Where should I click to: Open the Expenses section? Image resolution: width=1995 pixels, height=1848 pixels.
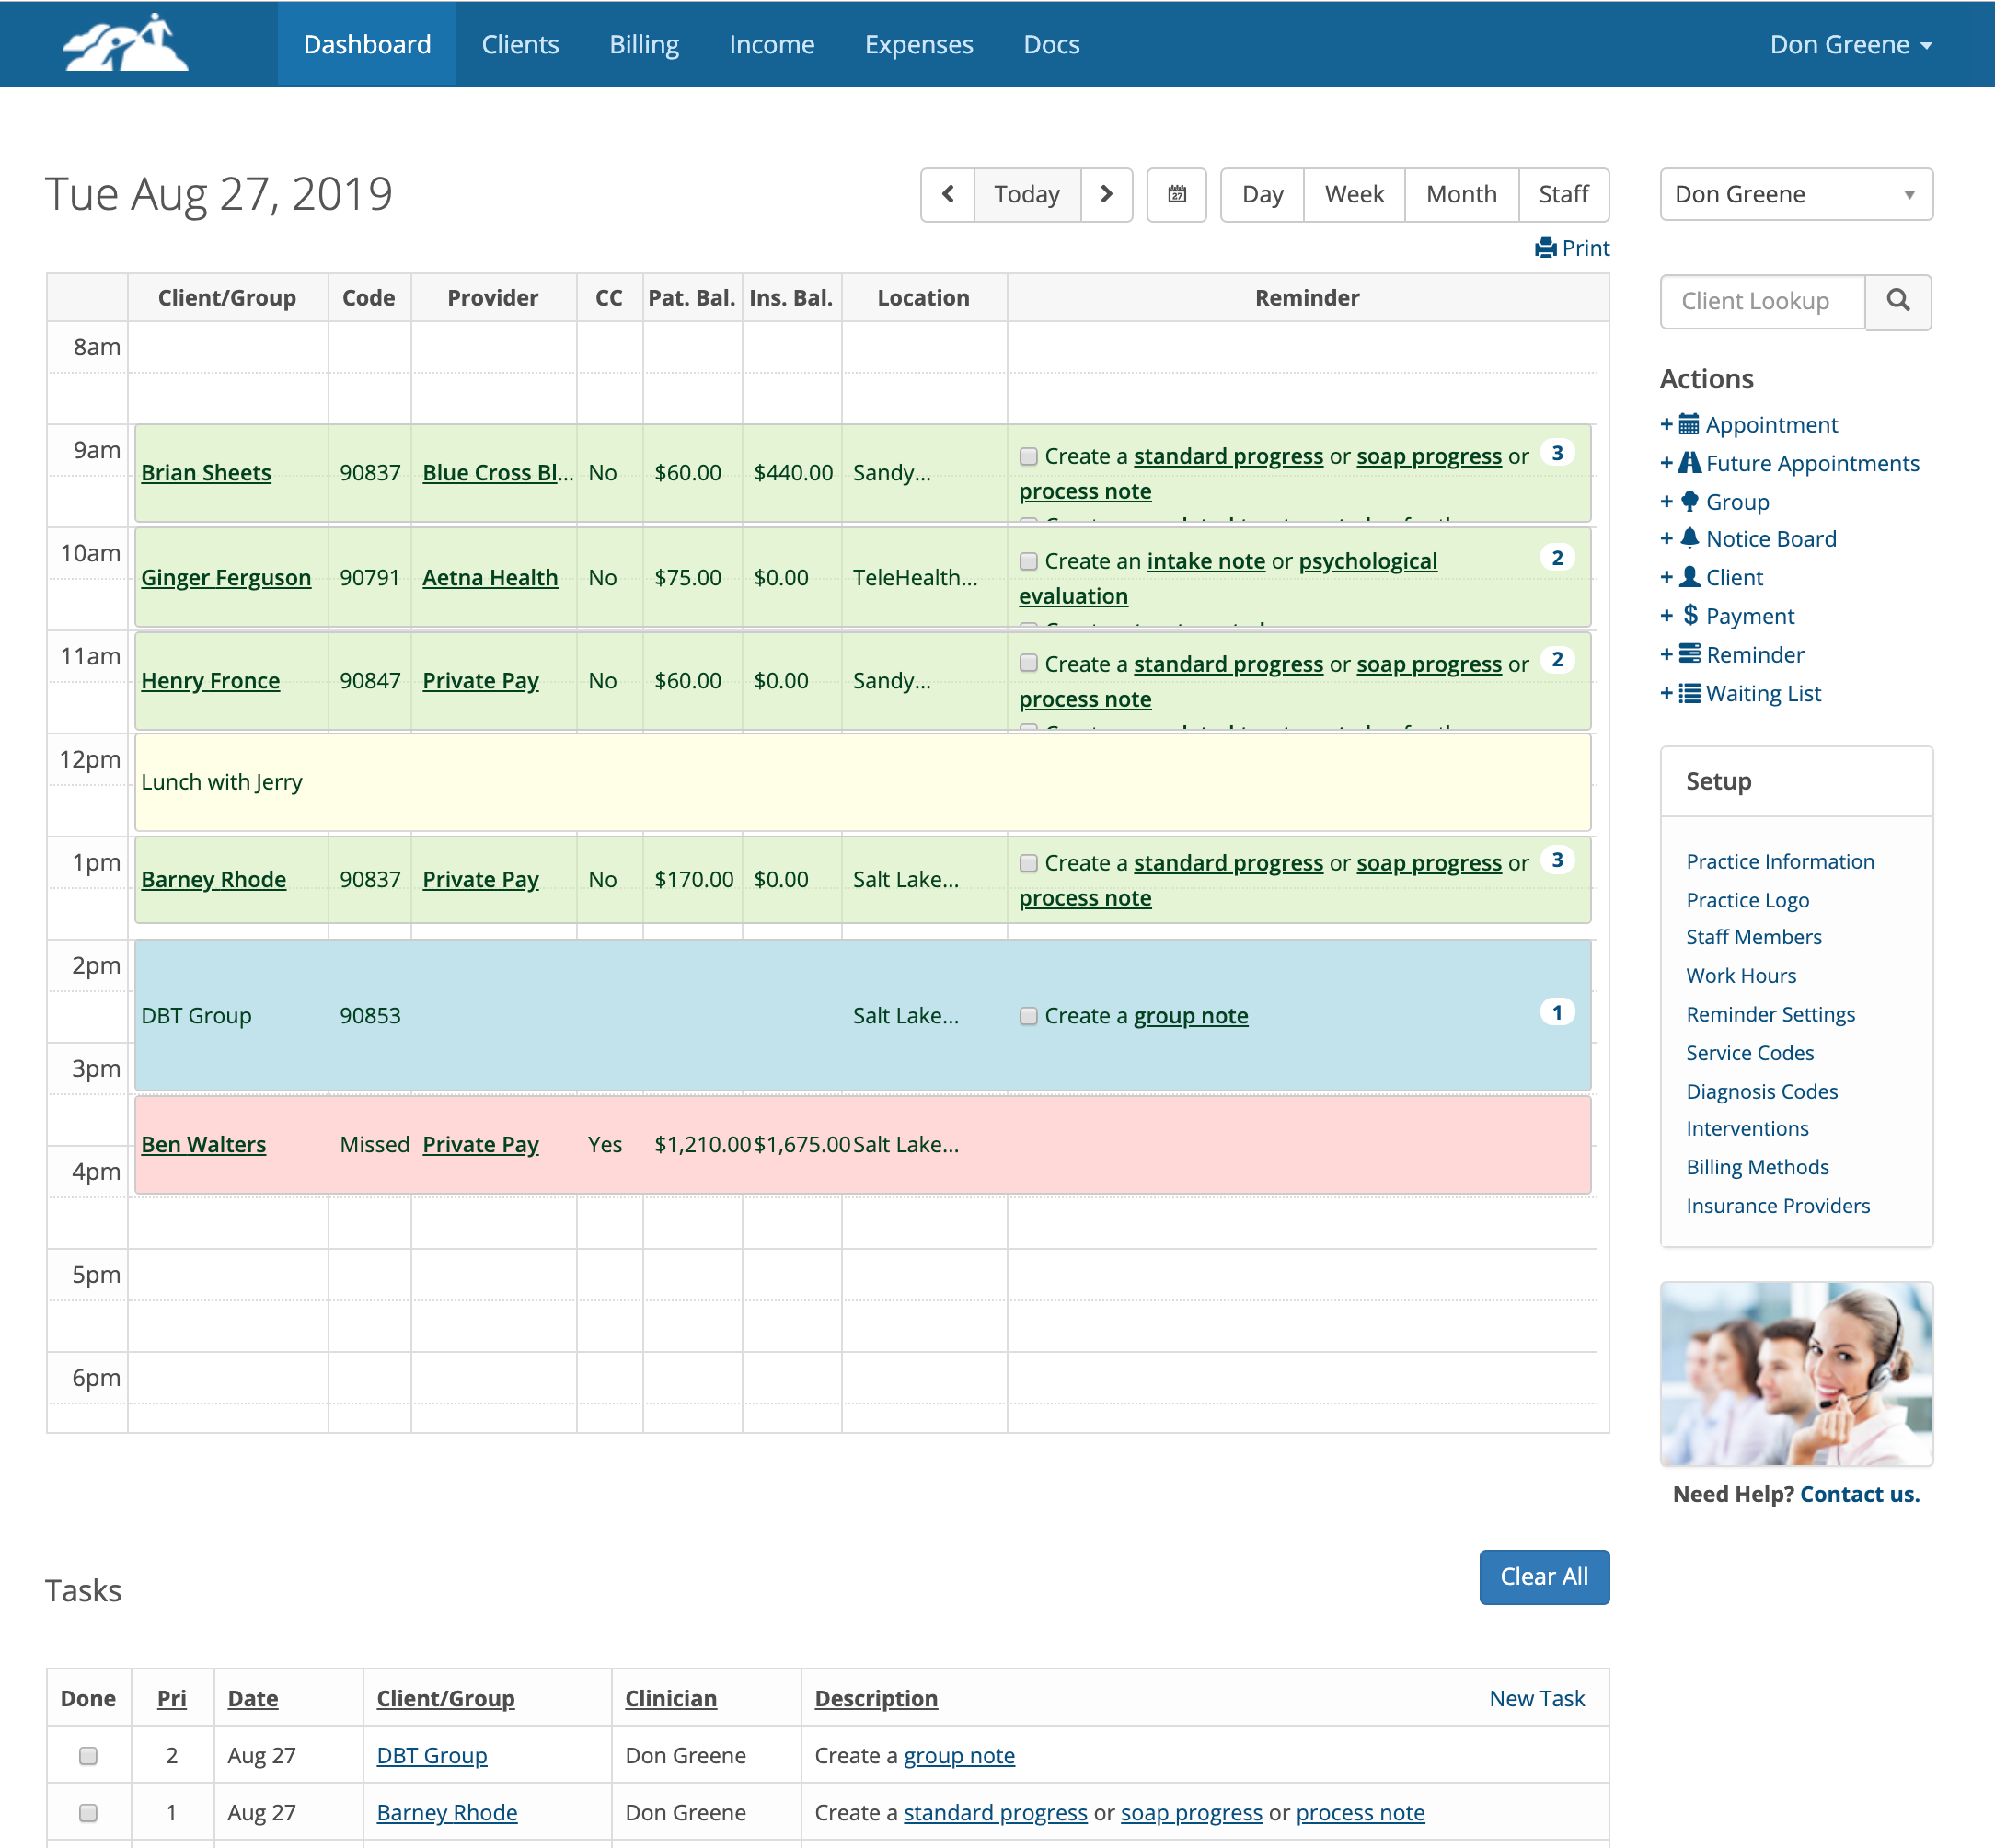[x=919, y=44]
